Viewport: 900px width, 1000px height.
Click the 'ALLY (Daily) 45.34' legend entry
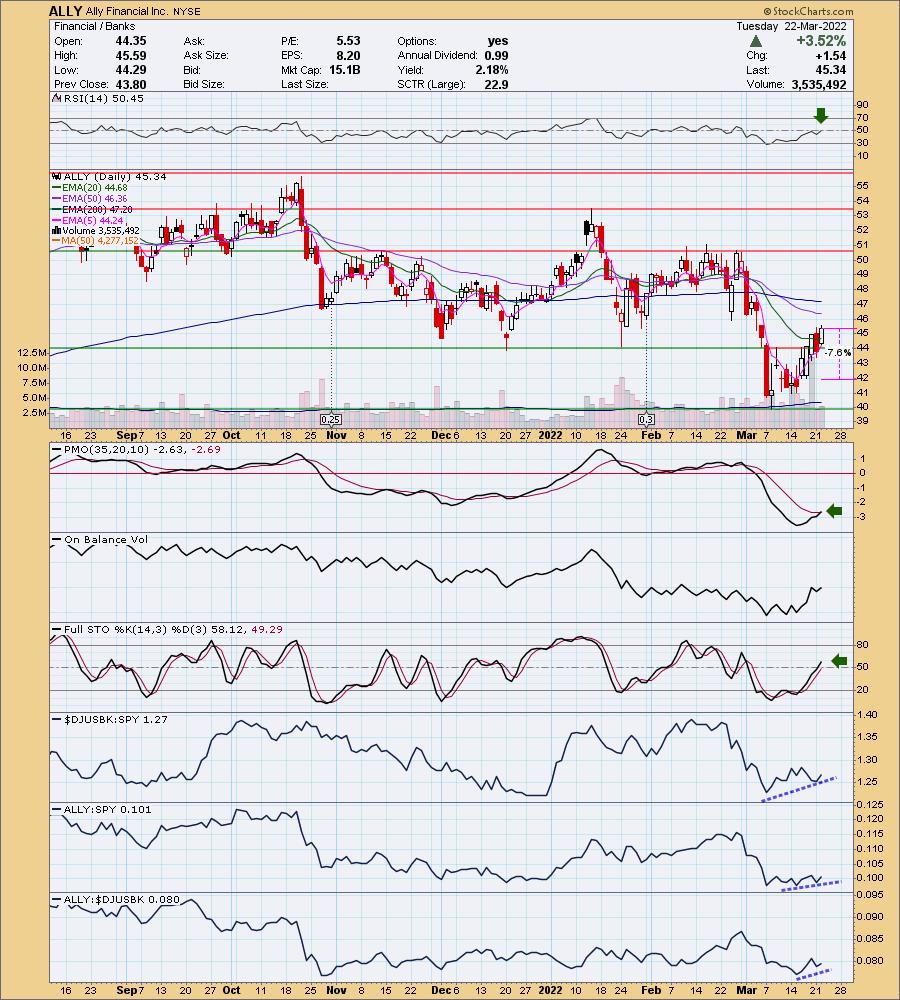tap(110, 177)
